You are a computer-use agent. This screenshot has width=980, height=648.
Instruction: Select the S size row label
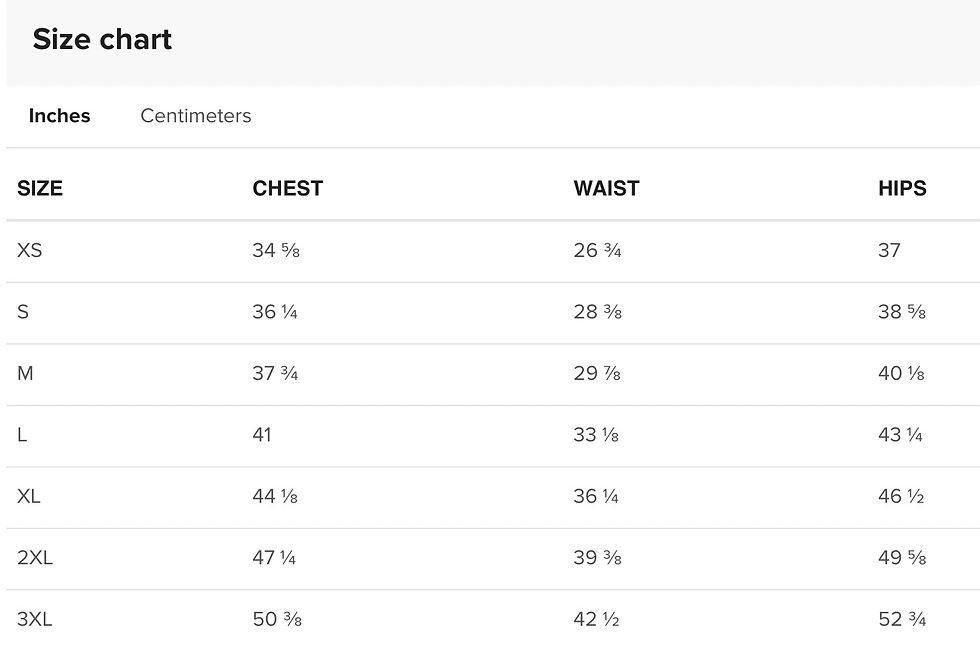(23, 312)
